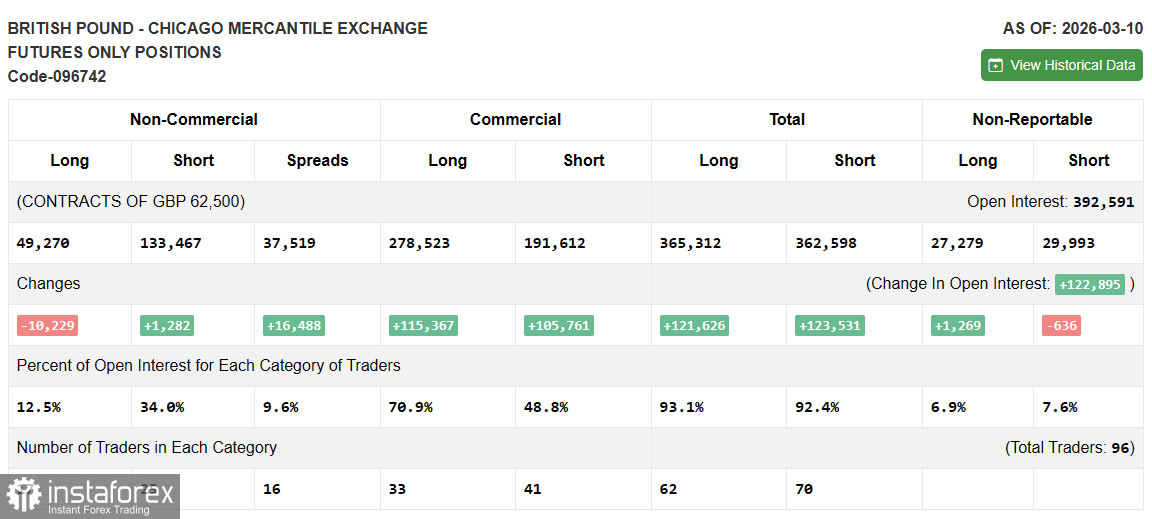Click the Spreads column header
Image resolution: width=1152 pixels, height=519 pixels.
point(317,160)
